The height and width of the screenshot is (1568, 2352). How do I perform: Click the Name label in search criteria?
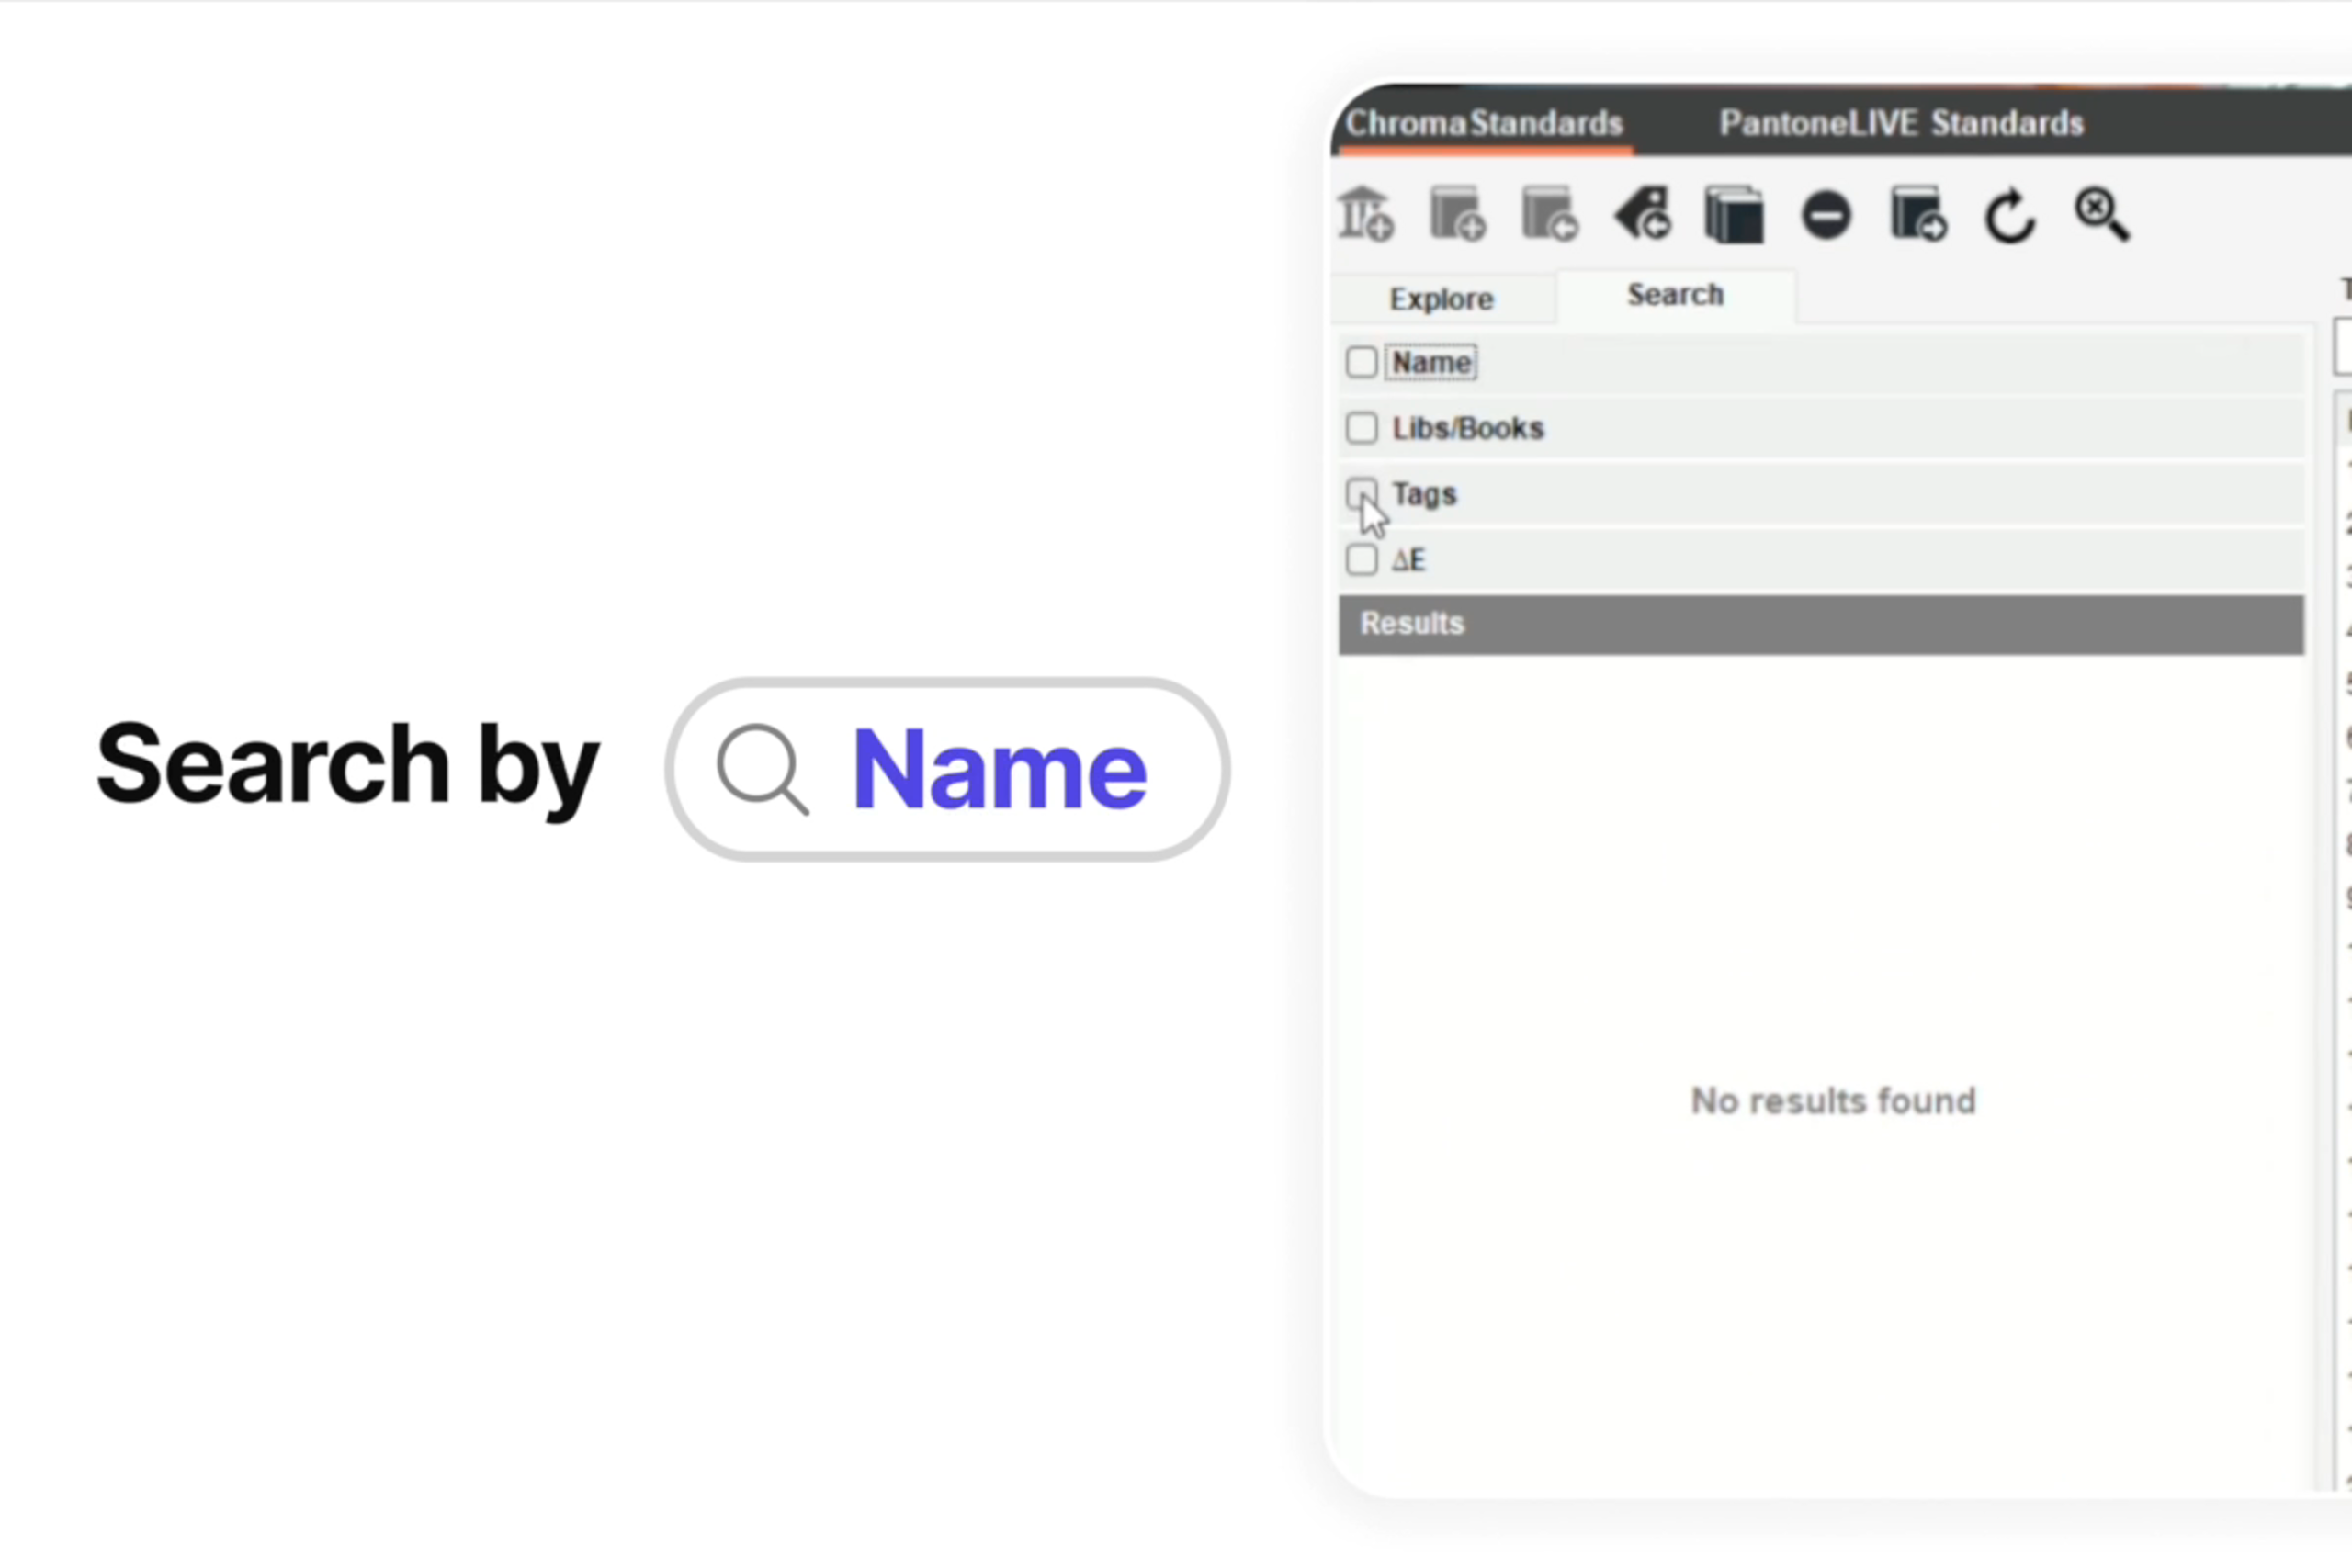tap(1431, 362)
